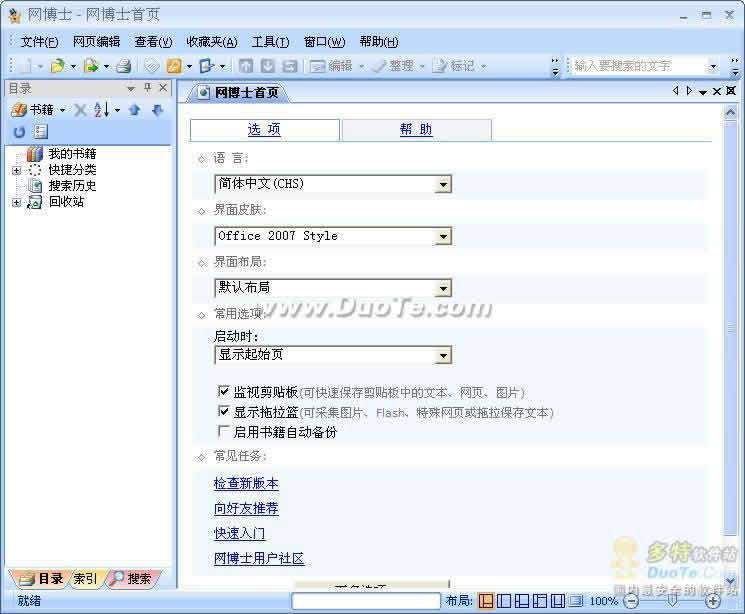Click the 书籍 book icon in 目录 panel
745x614 pixels.
pyautogui.click(x=19, y=110)
